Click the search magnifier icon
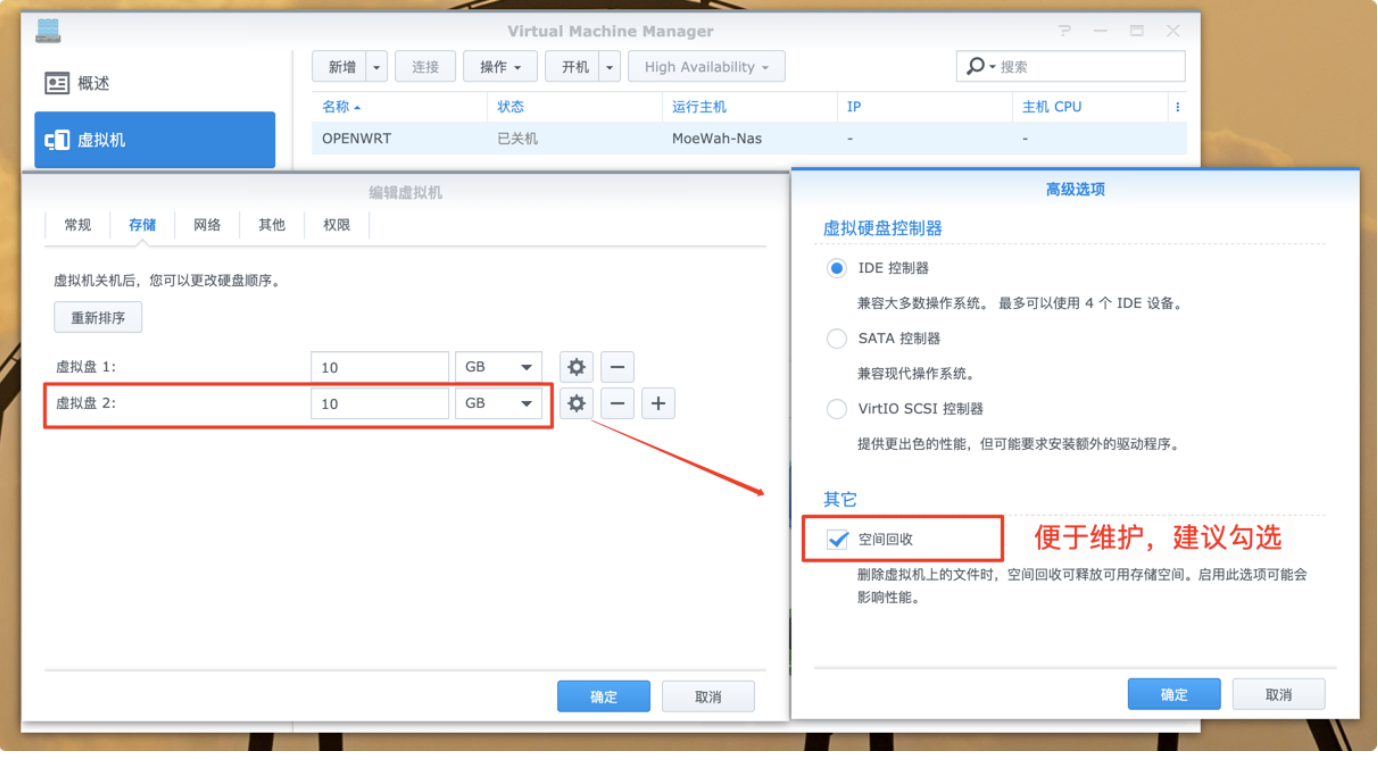This screenshot has width=1378, height=768. coord(975,67)
